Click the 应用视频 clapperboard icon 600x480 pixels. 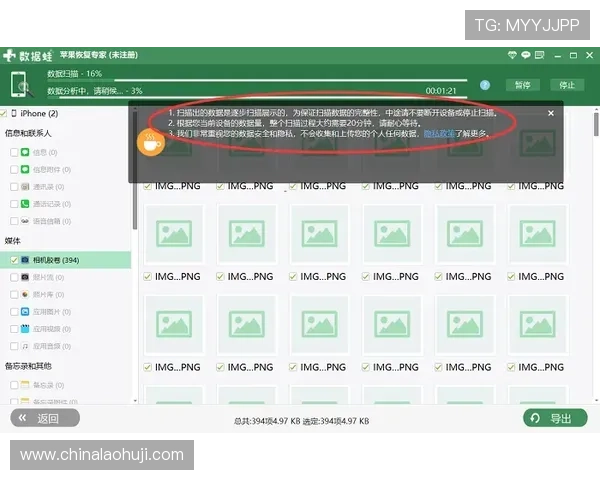[x=25, y=329]
